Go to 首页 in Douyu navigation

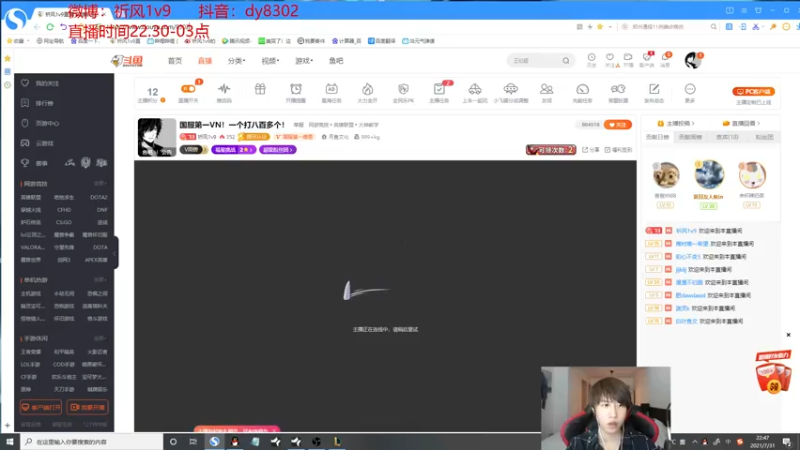[x=174, y=61]
